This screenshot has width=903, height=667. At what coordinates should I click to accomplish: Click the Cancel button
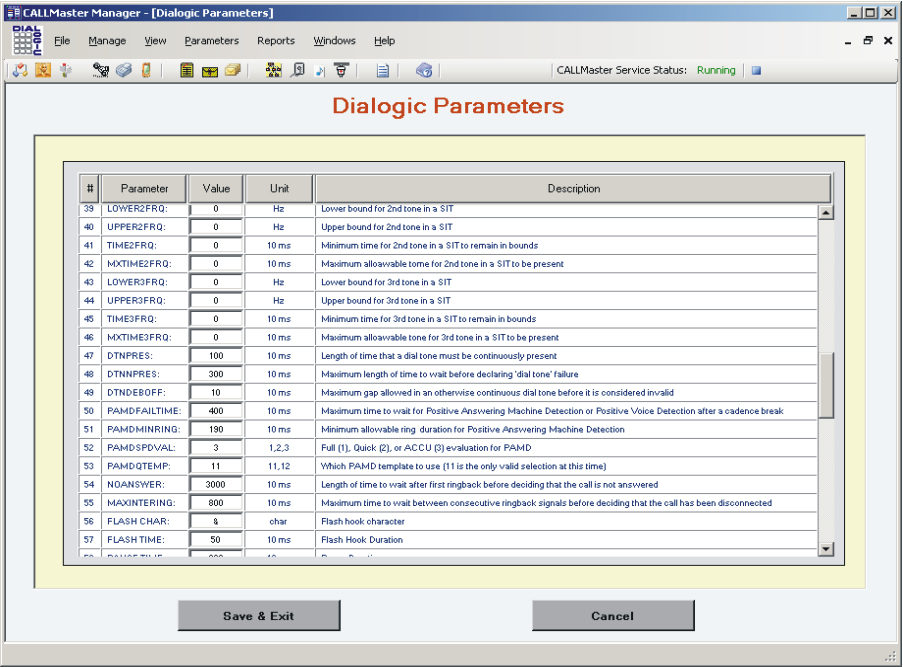pyautogui.click(x=613, y=616)
